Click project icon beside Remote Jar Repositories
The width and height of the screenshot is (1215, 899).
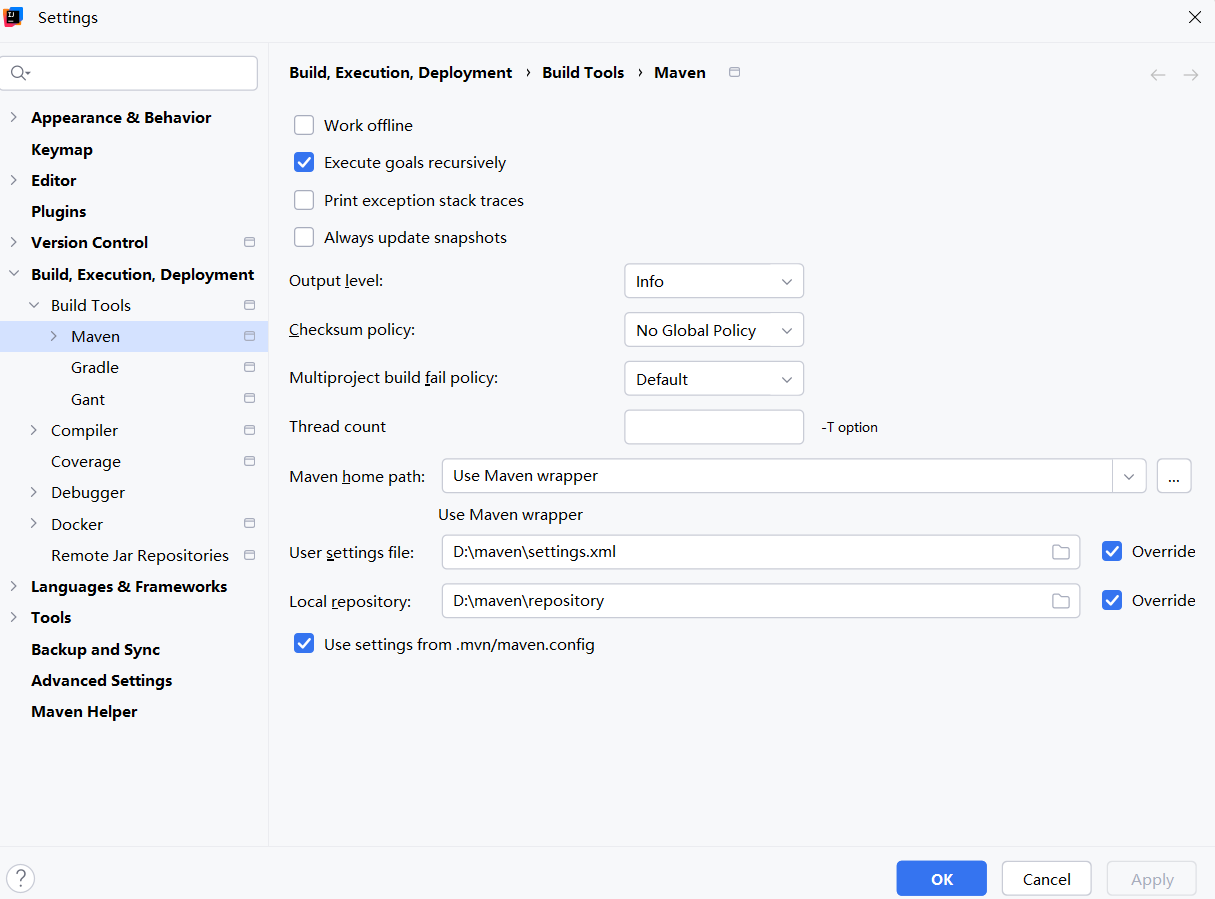(249, 555)
